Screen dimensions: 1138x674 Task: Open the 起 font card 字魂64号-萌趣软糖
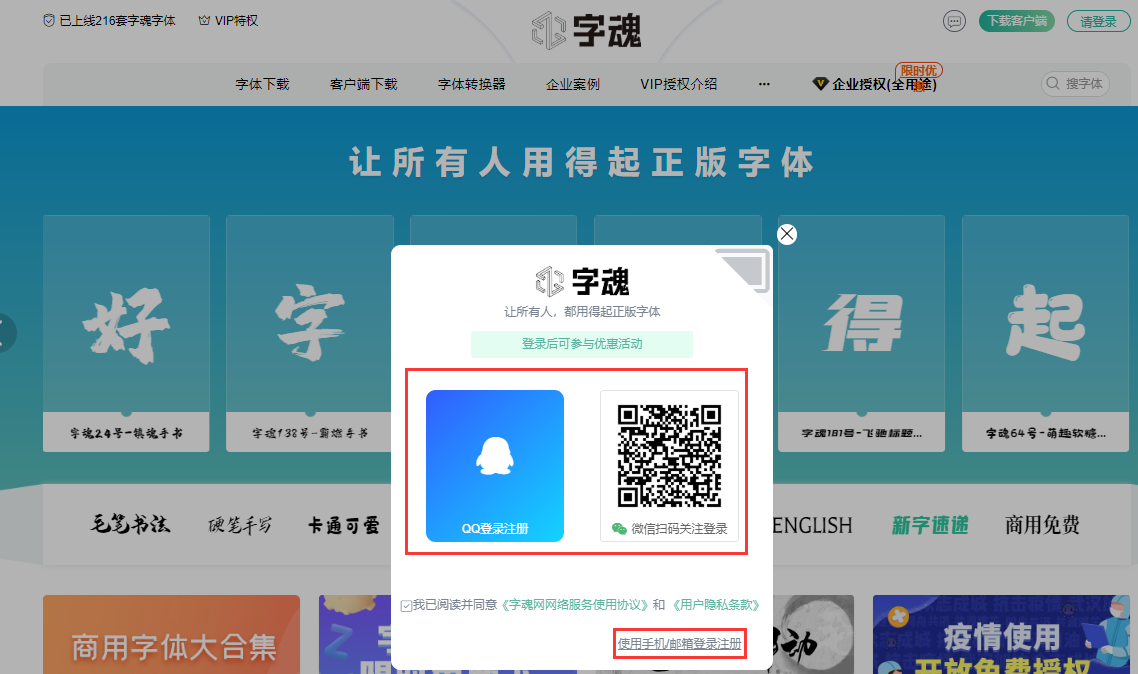pos(1046,334)
